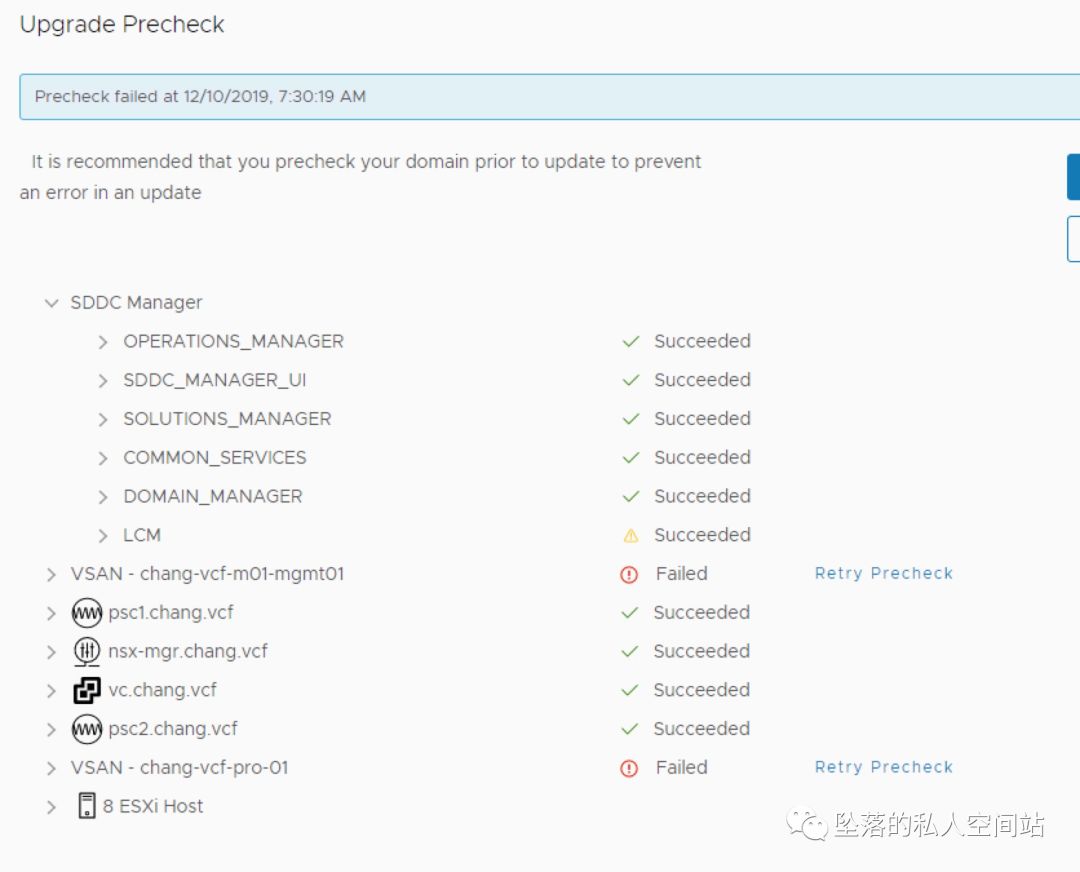Viewport: 1080px width, 872px height.
Task: Click the LCM yellow warning icon
Action: (630, 535)
